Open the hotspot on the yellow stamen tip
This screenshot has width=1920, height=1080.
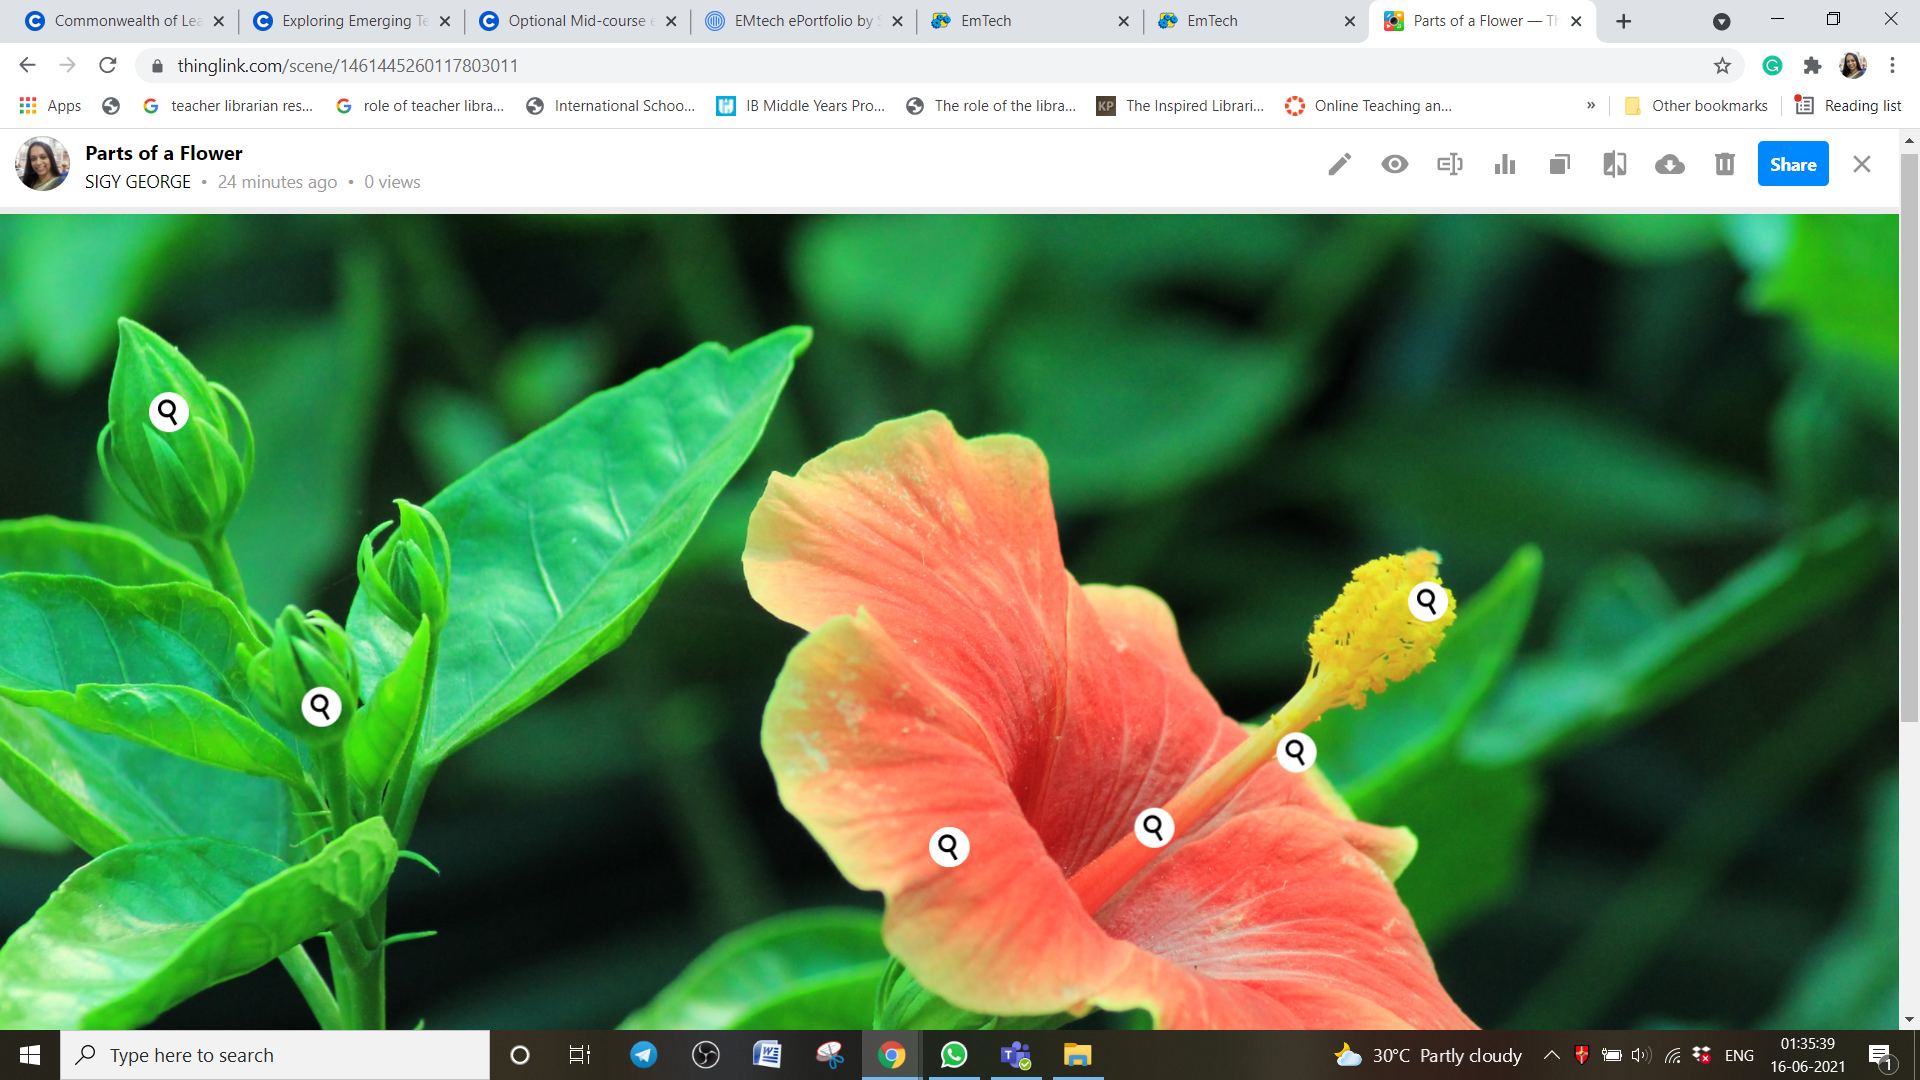(x=1427, y=601)
